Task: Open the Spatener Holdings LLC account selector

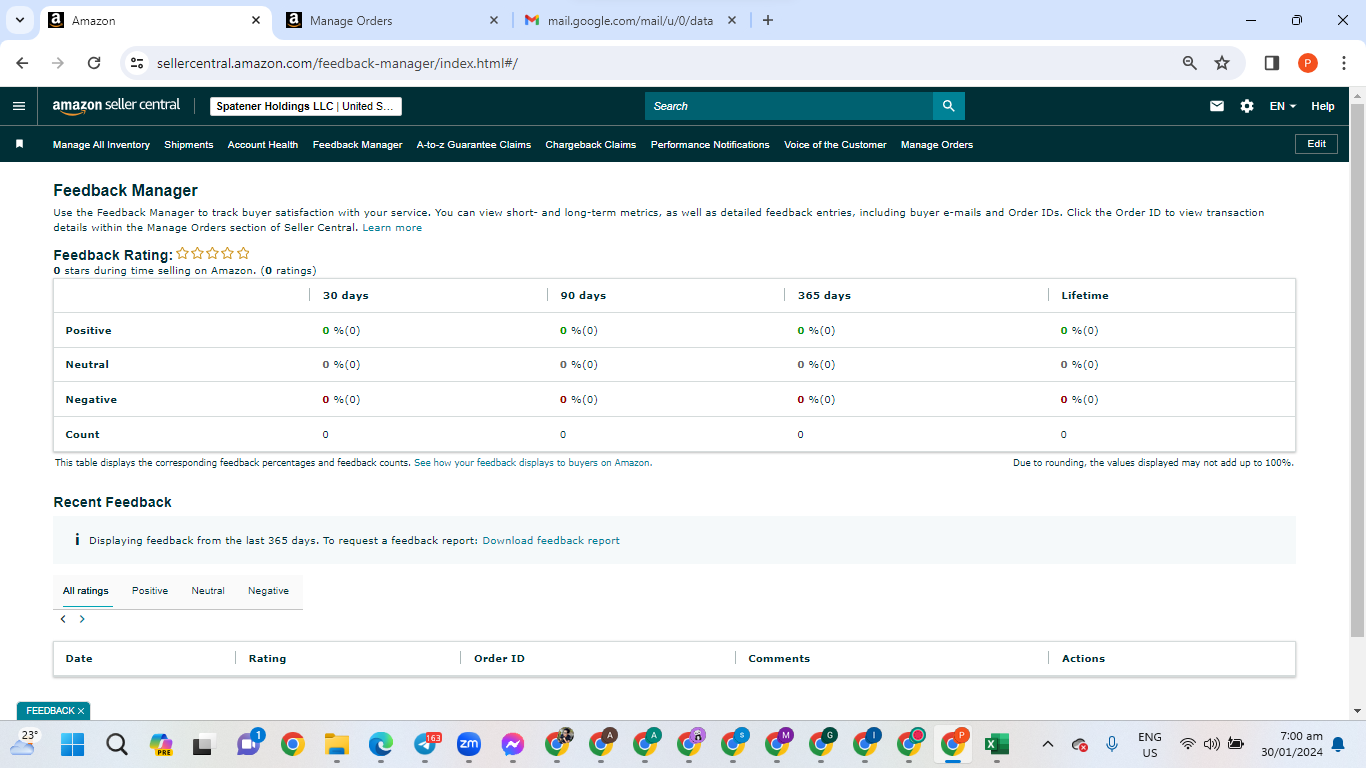Action: 306,106
